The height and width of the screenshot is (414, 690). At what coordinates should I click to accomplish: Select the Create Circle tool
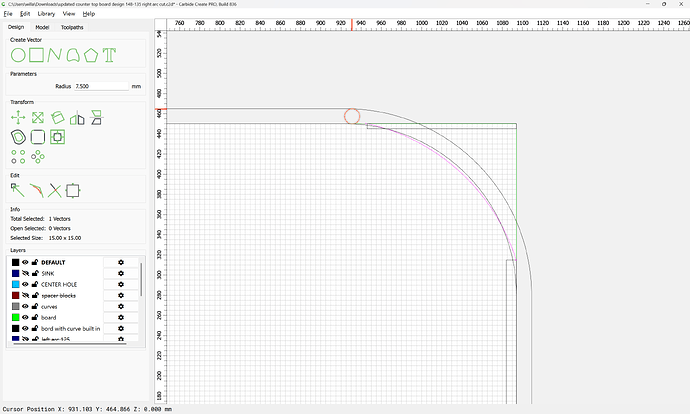pyautogui.click(x=17, y=54)
